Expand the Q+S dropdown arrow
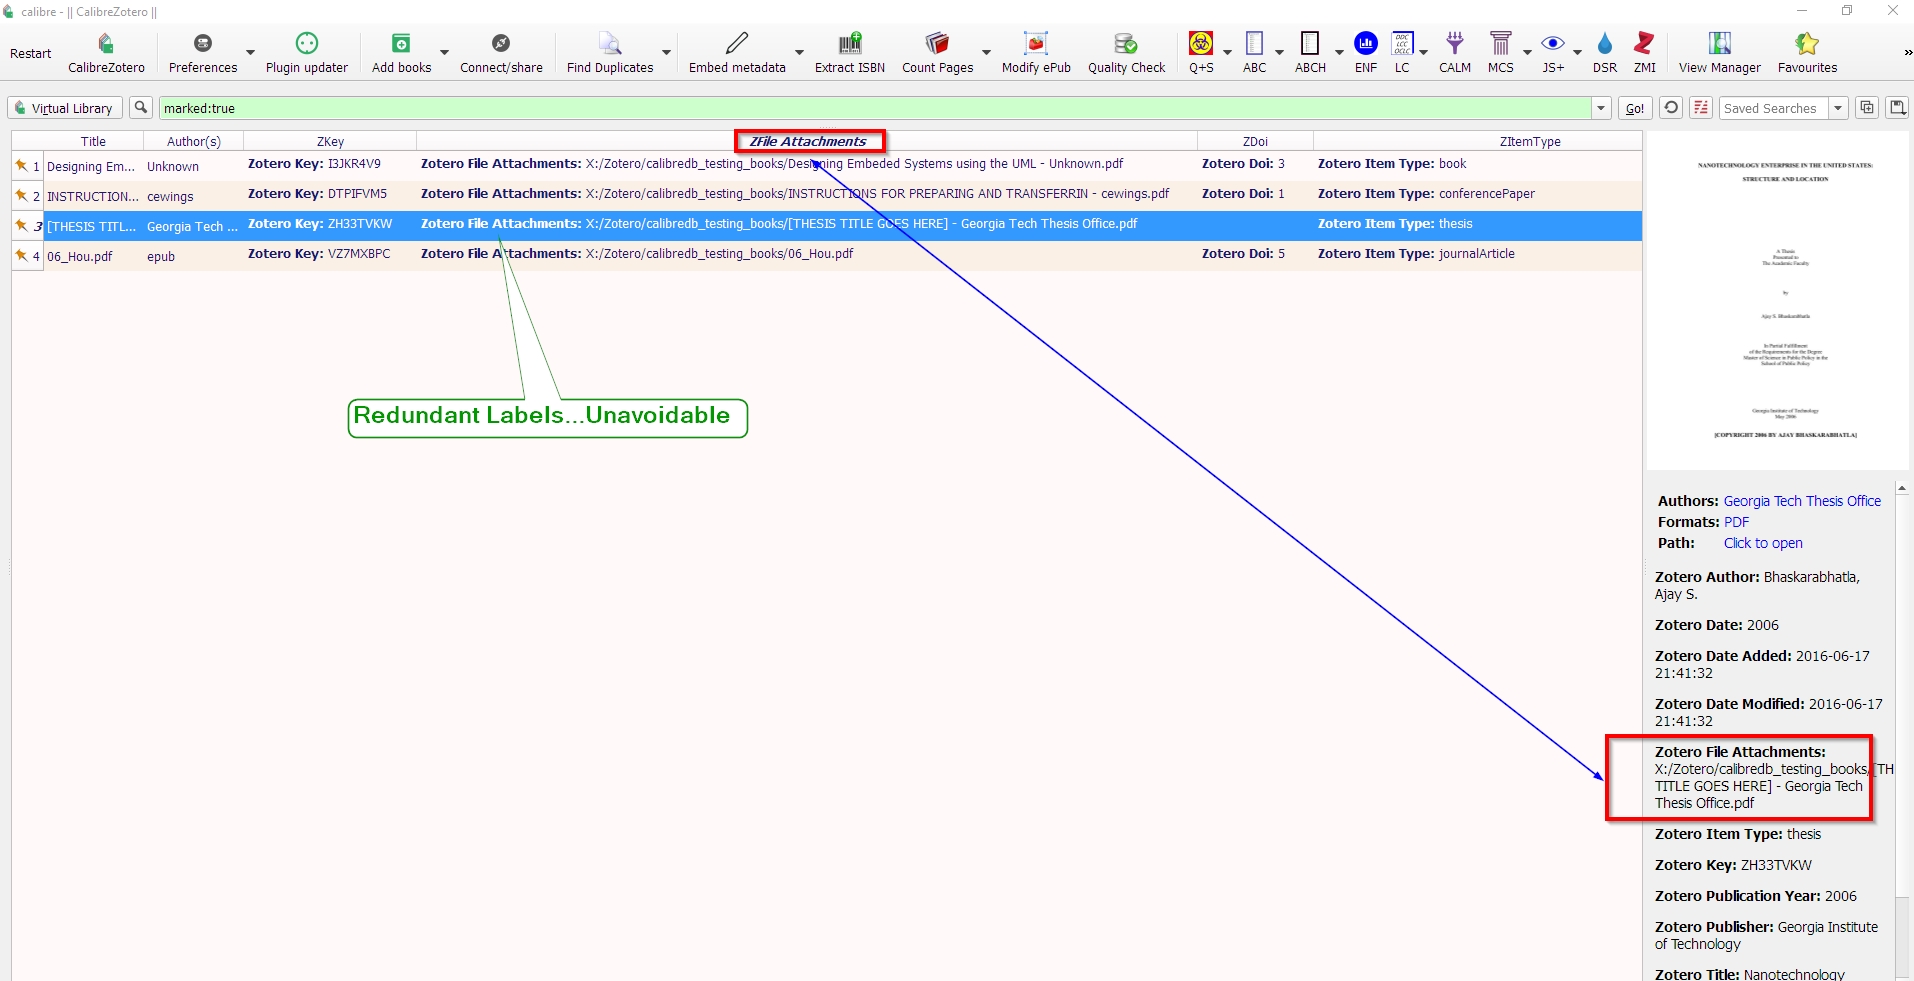Image resolution: width=1914 pixels, height=981 pixels. (x=1227, y=52)
